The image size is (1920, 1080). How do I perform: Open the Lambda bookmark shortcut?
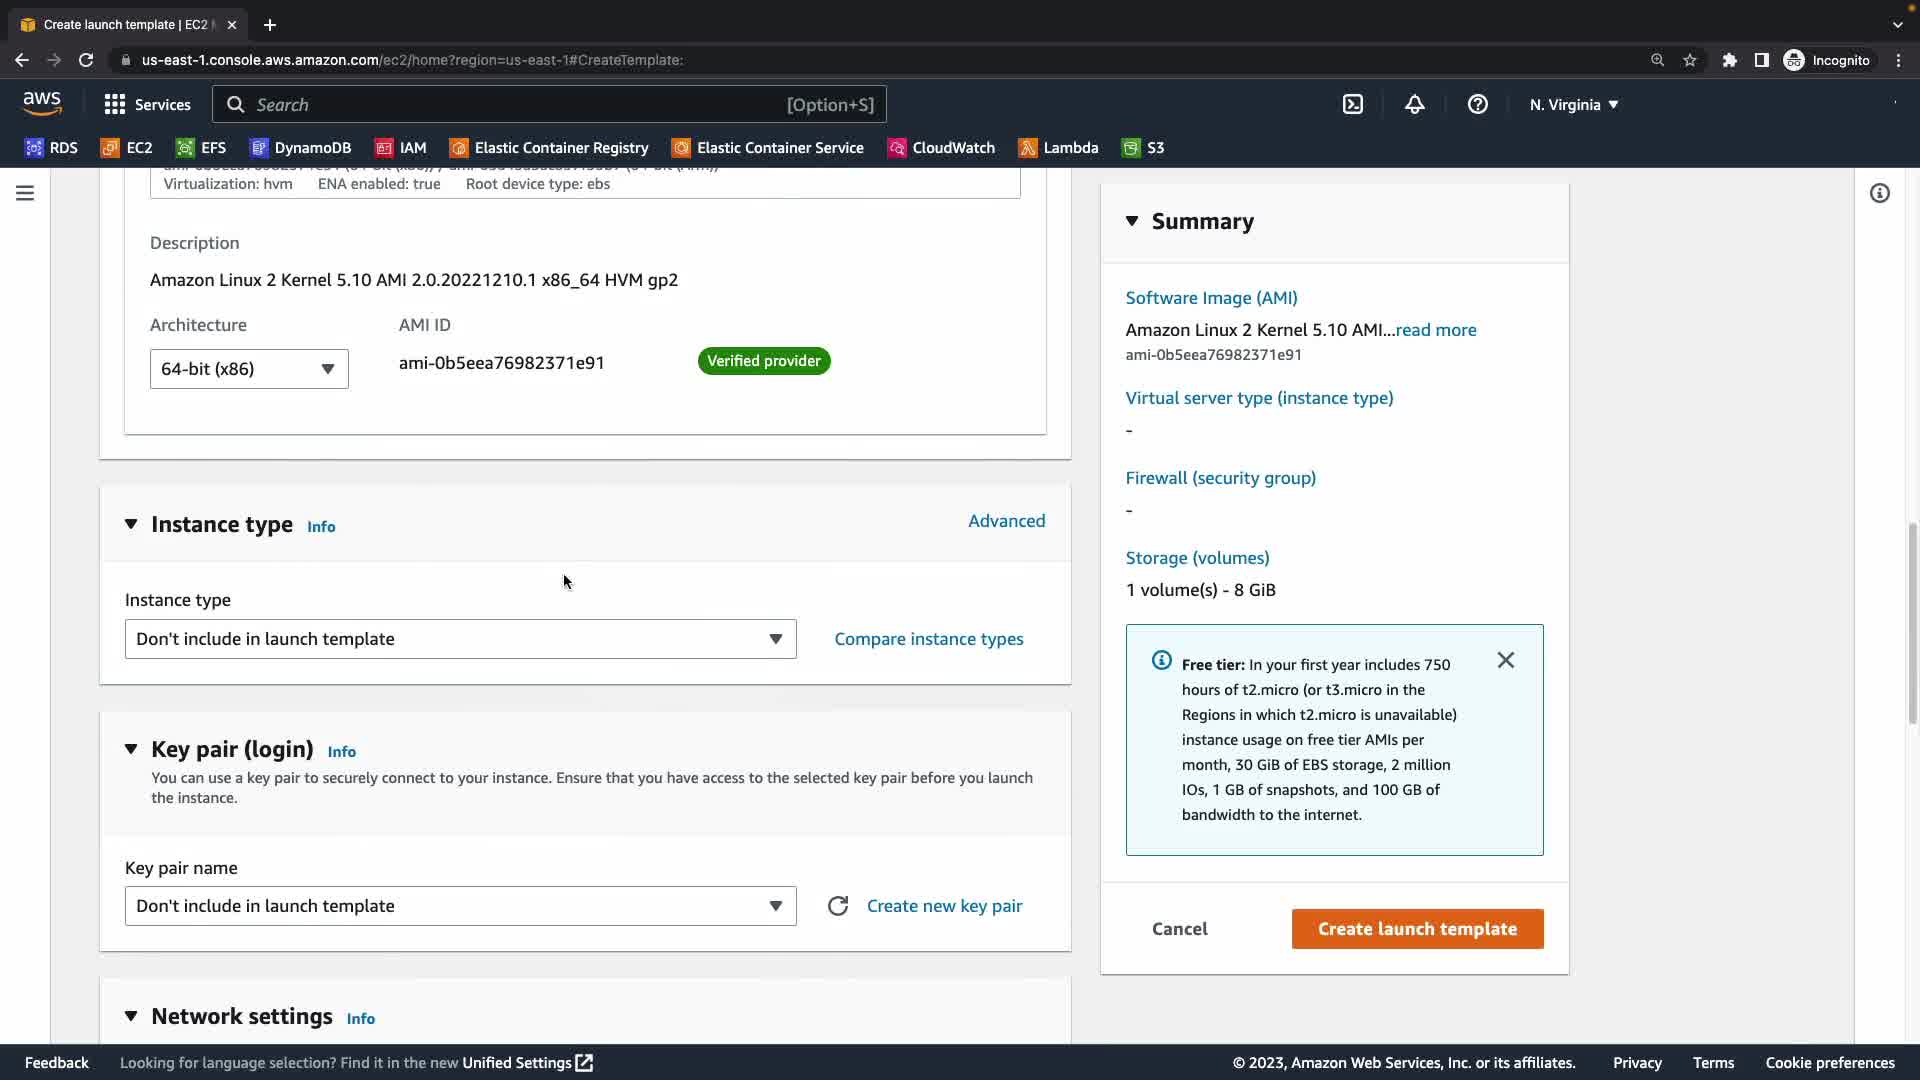[x=1058, y=148]
